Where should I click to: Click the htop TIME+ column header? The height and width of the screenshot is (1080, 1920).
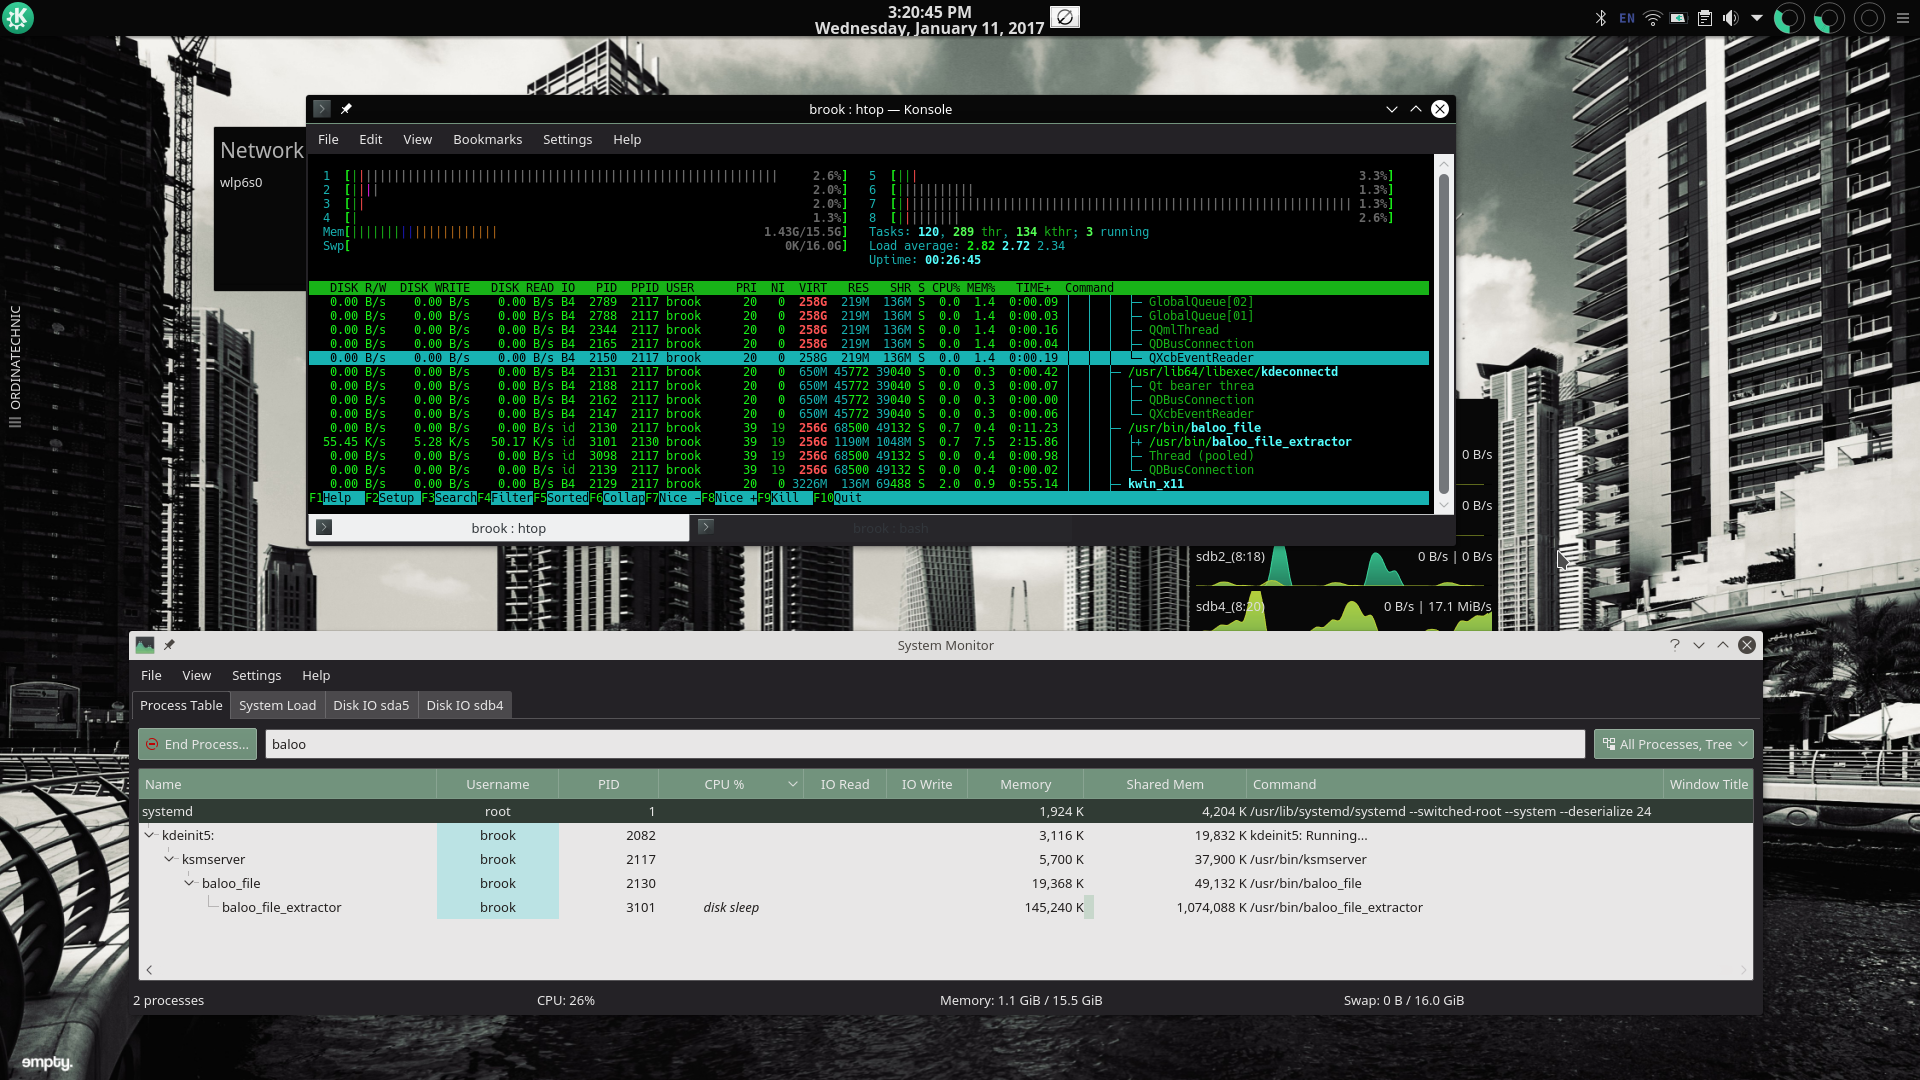pos(1033,288)
